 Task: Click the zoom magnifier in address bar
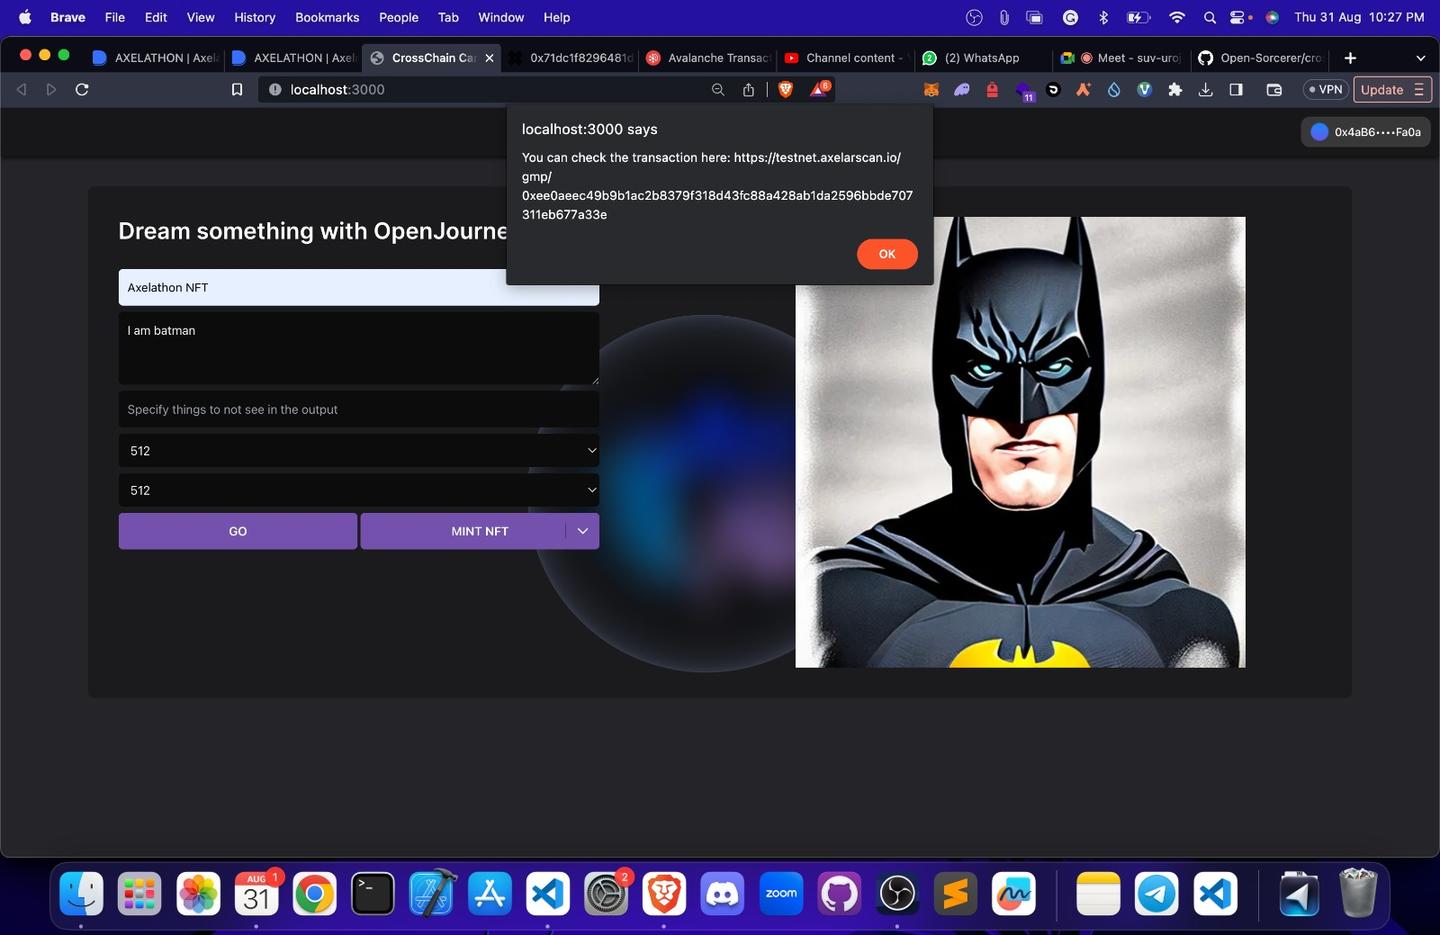(718, 89)
